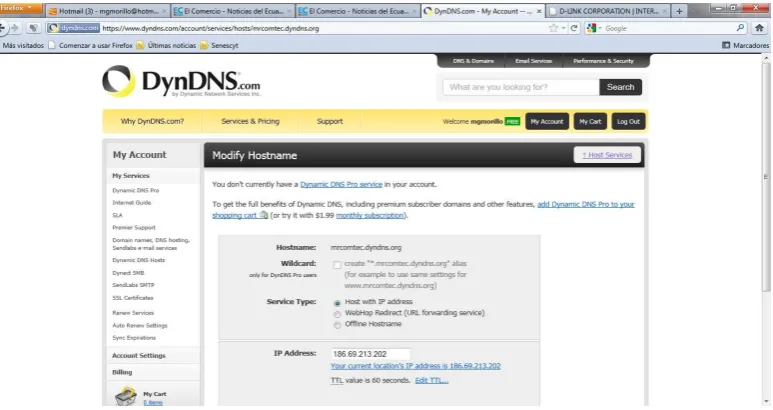Viewport: 773px width, 410px height.
Task: Open Dynamic DNS Hosts sidebar link
Action: coord(139,260)
